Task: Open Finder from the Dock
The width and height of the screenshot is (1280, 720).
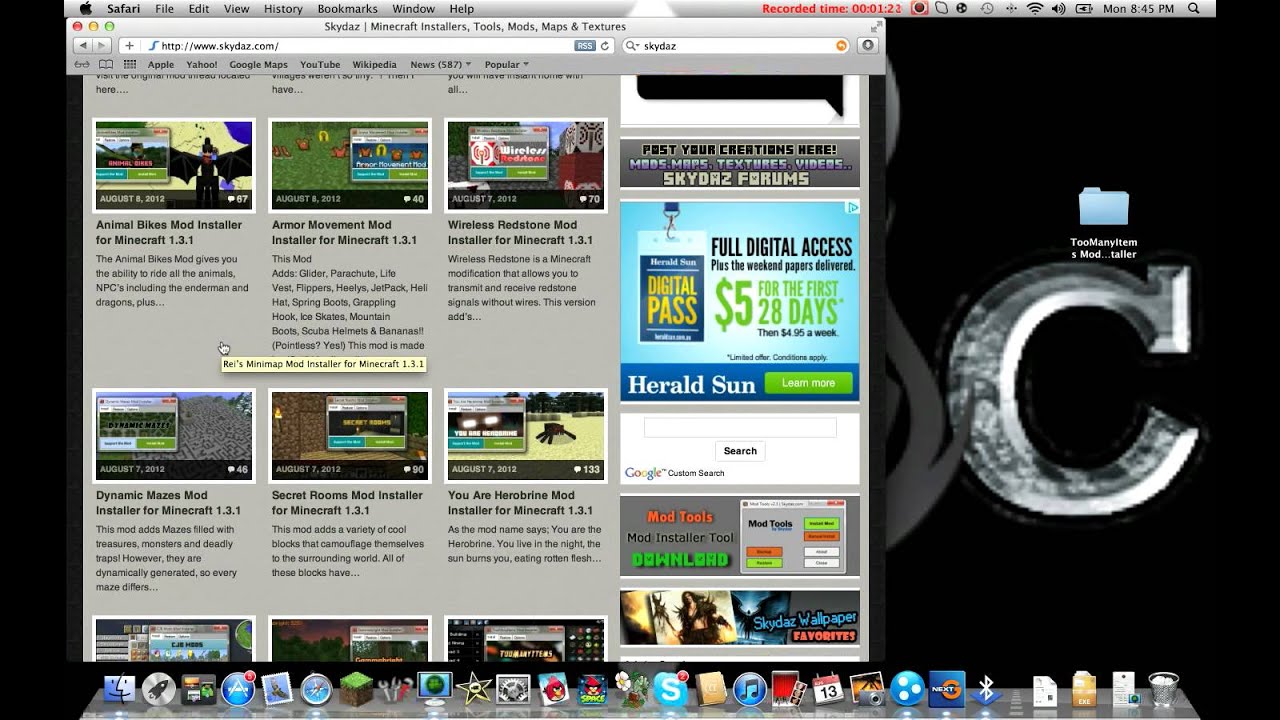Action: coord(119,688)
